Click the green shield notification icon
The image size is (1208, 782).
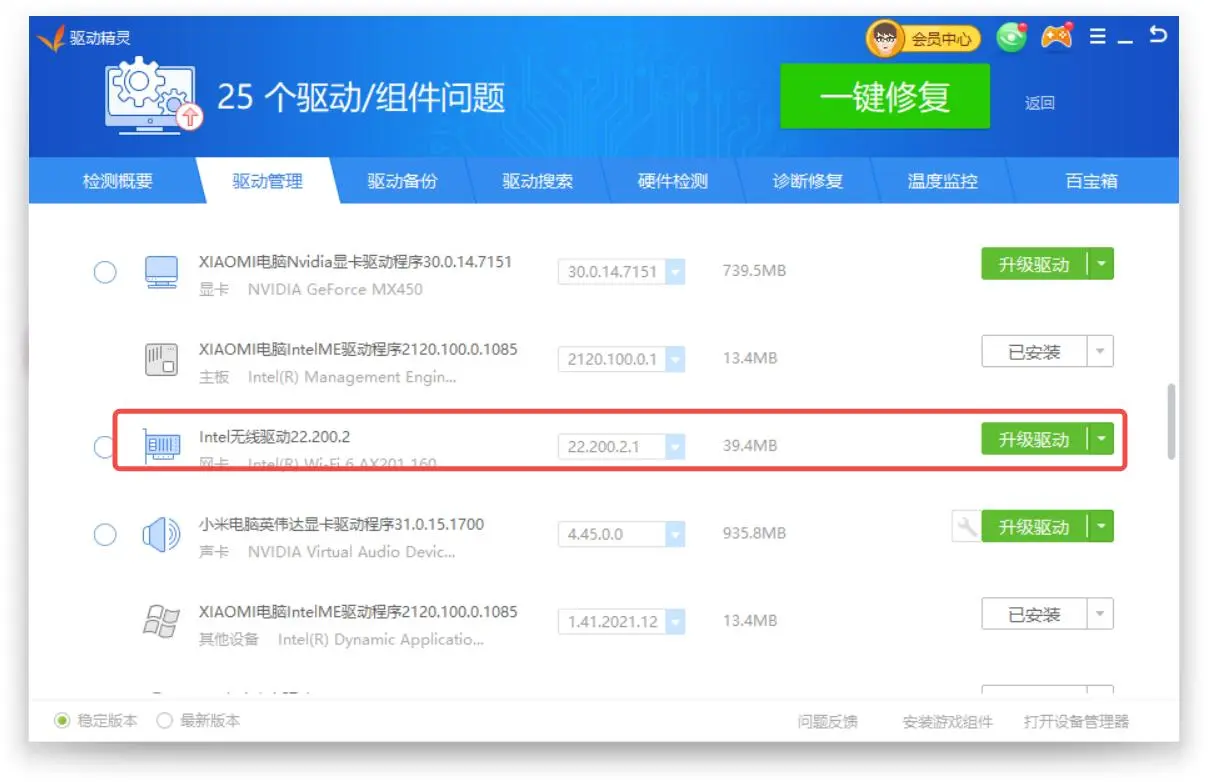[x=1012, y=38]
